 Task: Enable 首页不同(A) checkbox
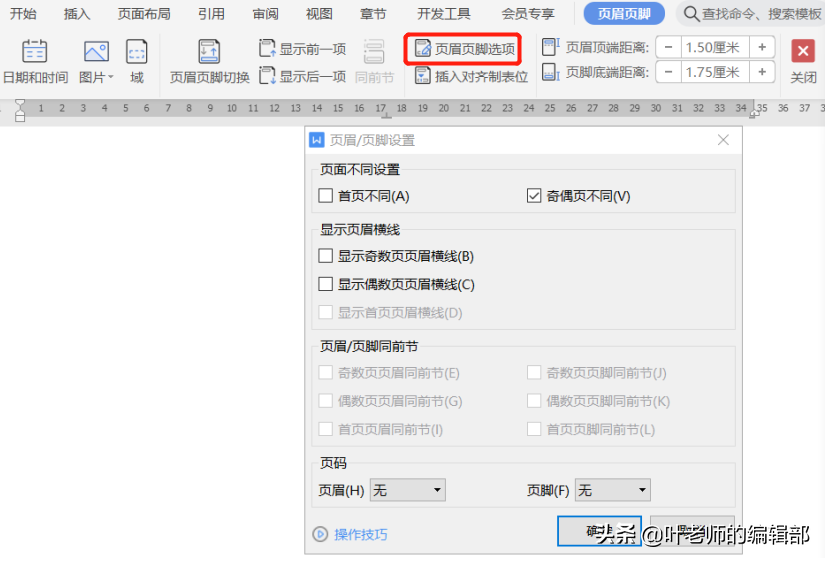click(326, 196)
